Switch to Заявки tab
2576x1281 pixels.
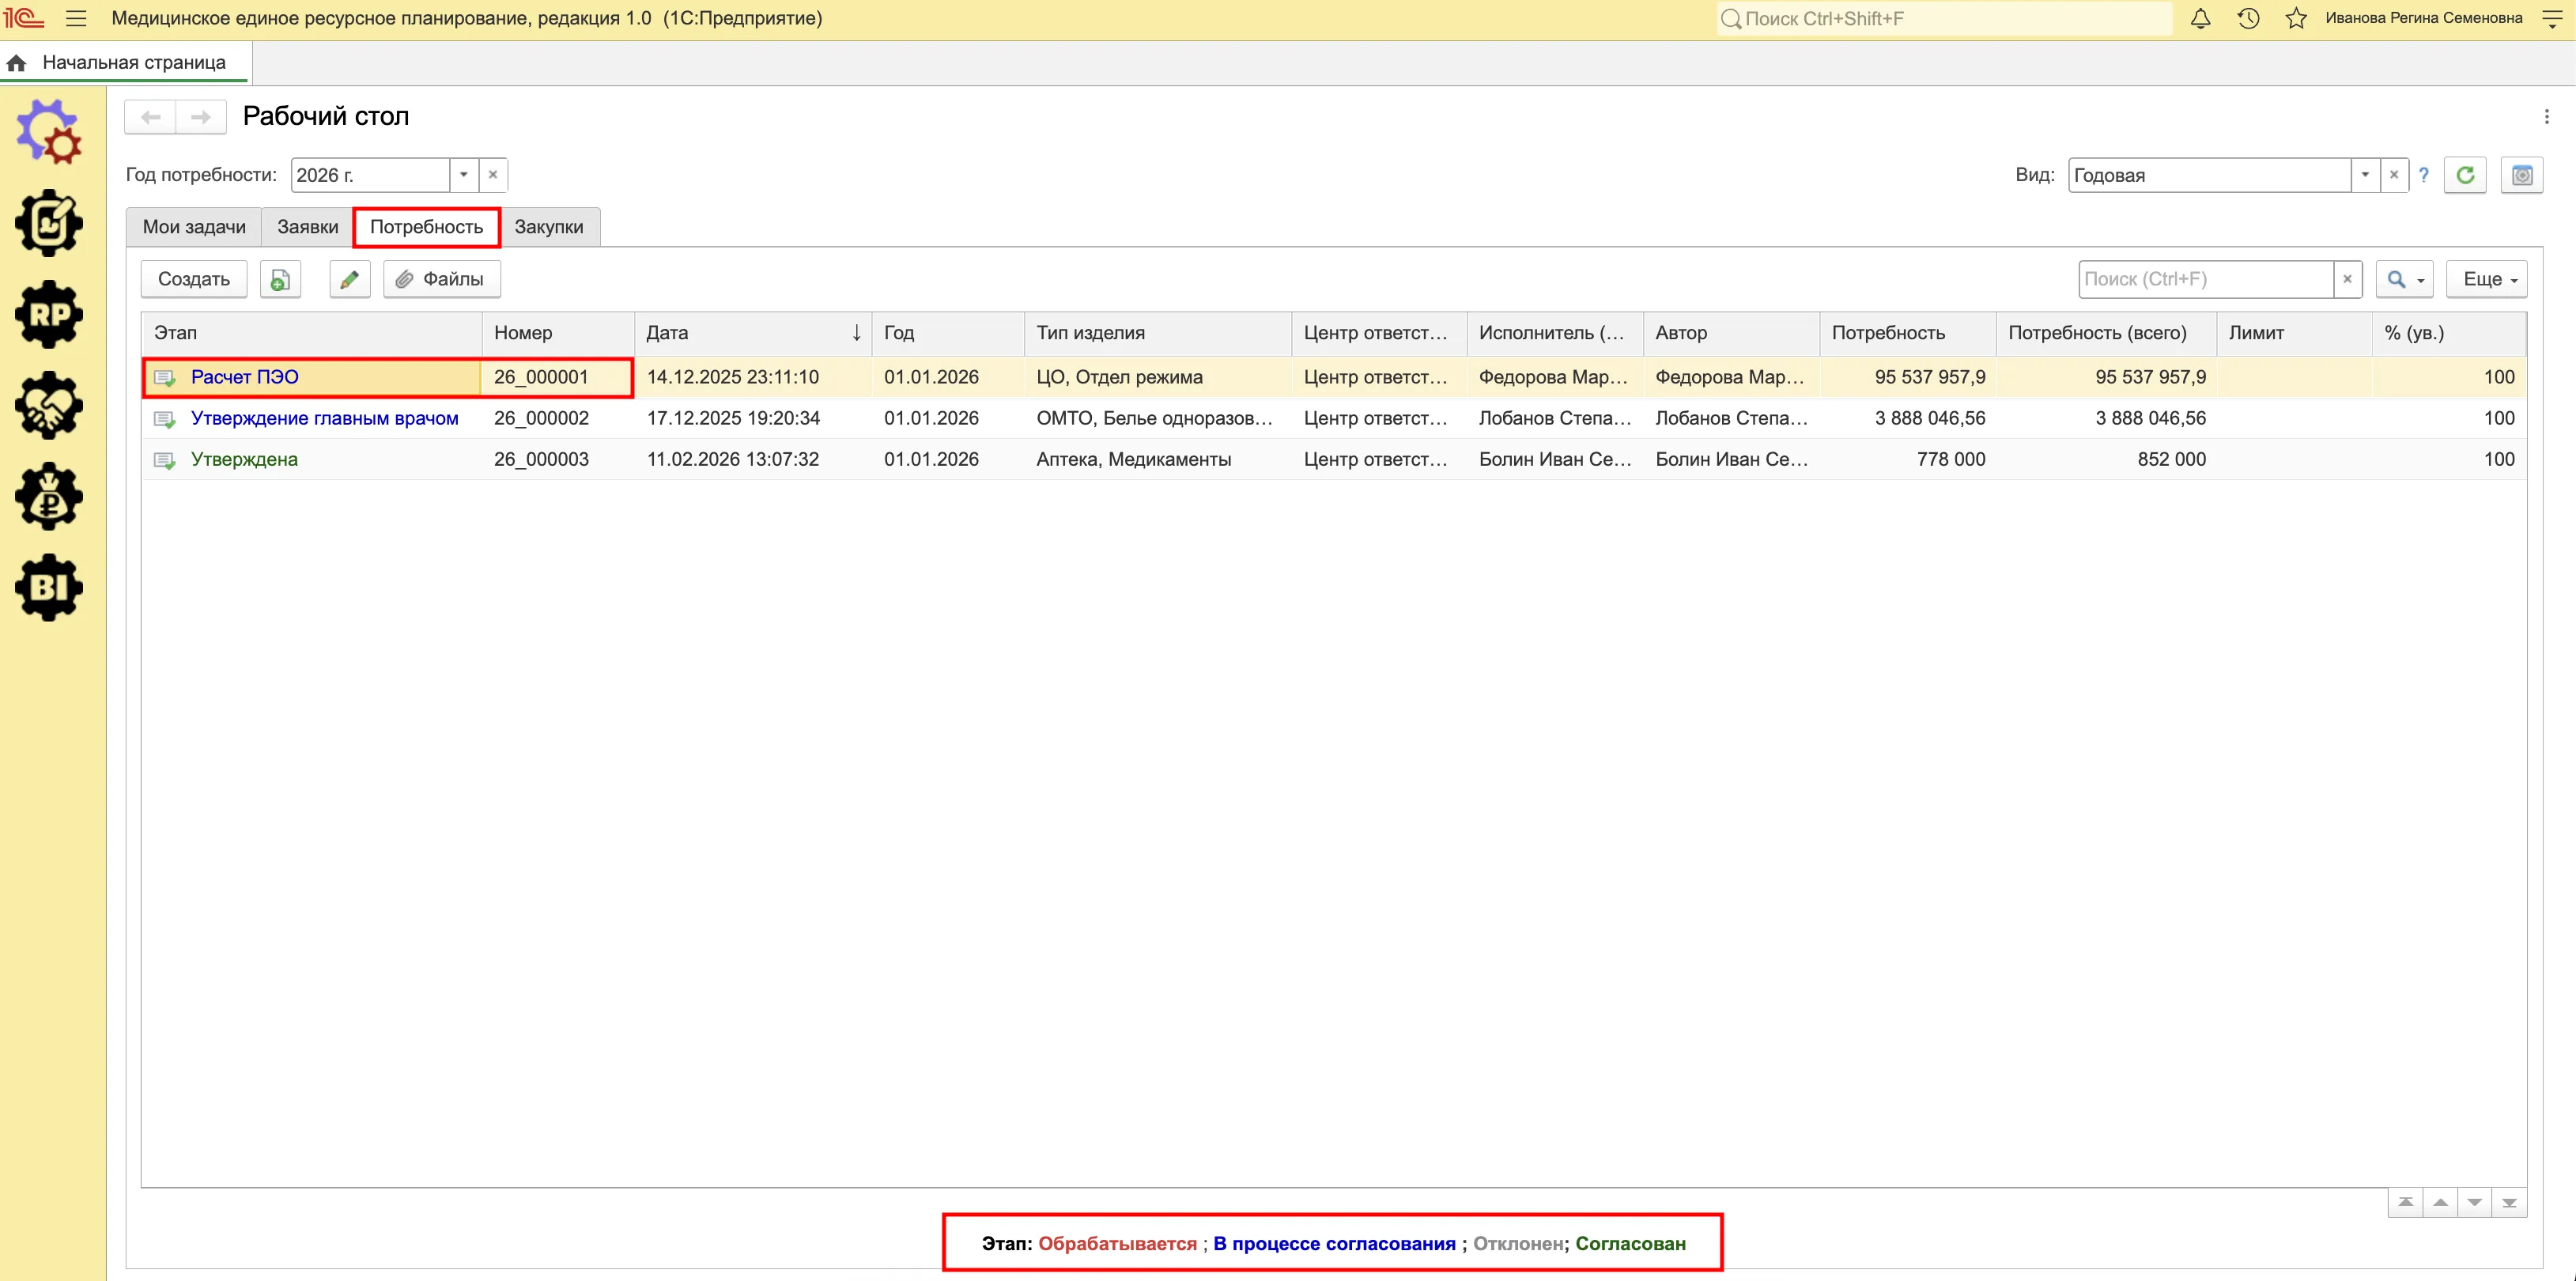(x=308, y=227)
